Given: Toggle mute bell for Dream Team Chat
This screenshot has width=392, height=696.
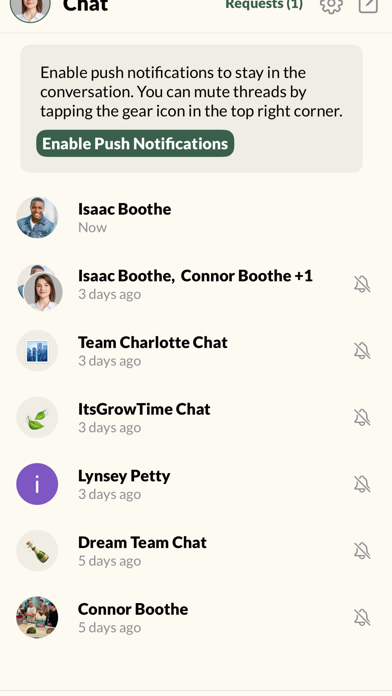Looking at the screenshot, I should coord(362,550).
